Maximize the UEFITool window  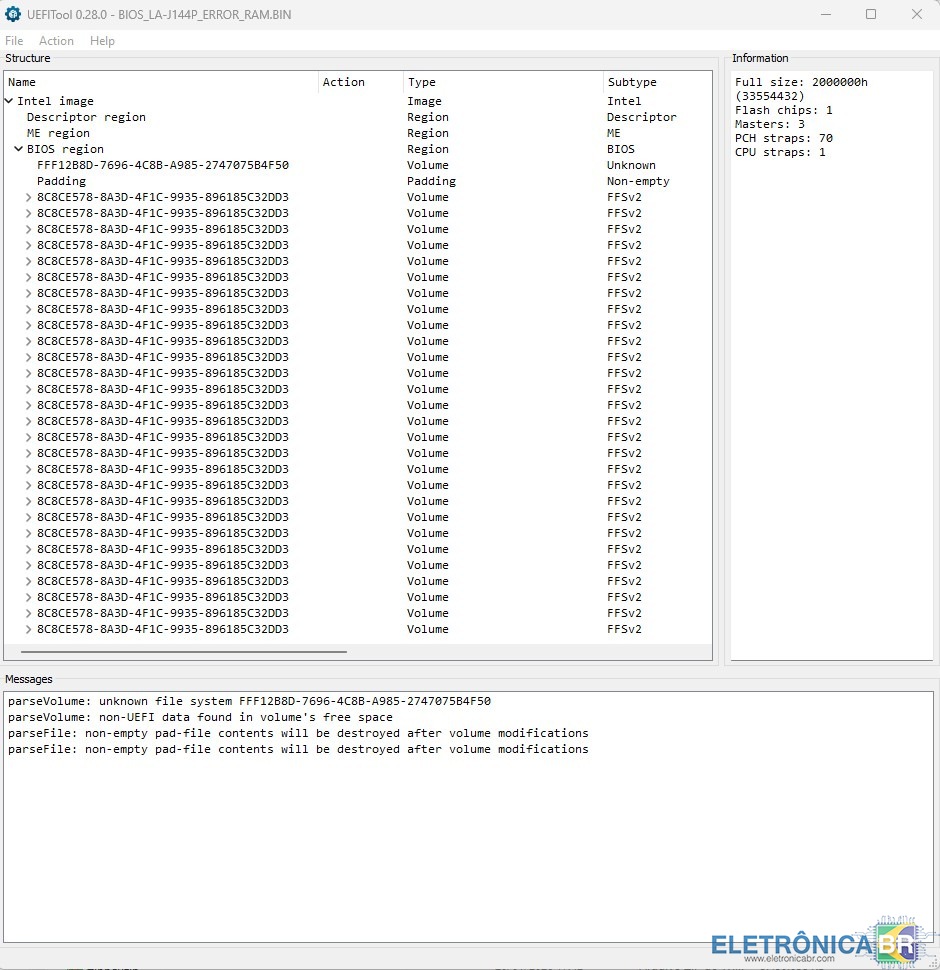[870, 14]
